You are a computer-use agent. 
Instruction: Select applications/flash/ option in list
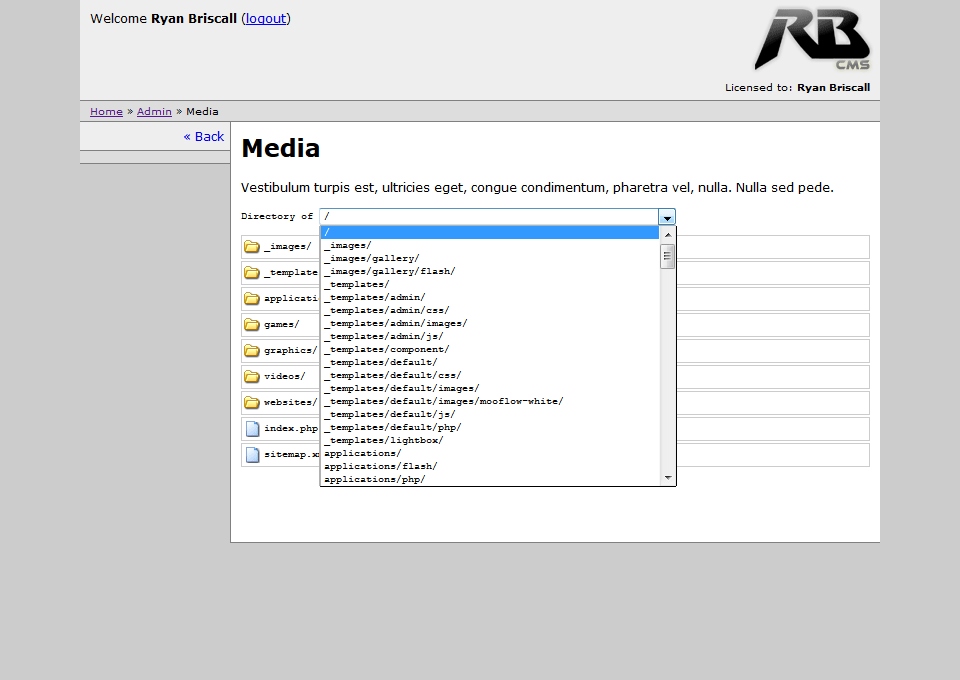(x=380, y=466)
